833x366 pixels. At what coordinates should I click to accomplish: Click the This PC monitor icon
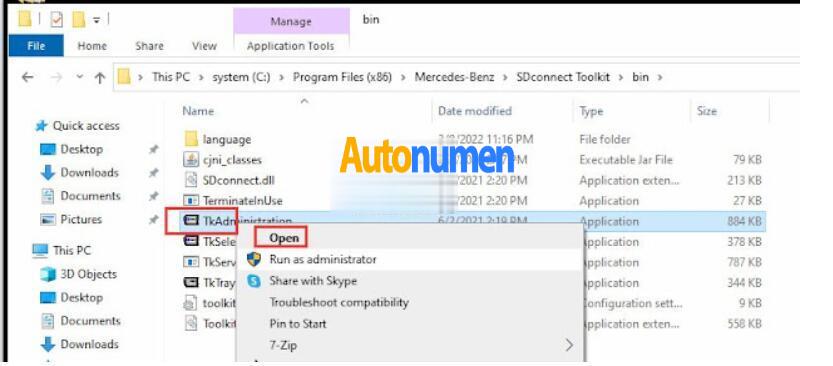pos(40,250)
